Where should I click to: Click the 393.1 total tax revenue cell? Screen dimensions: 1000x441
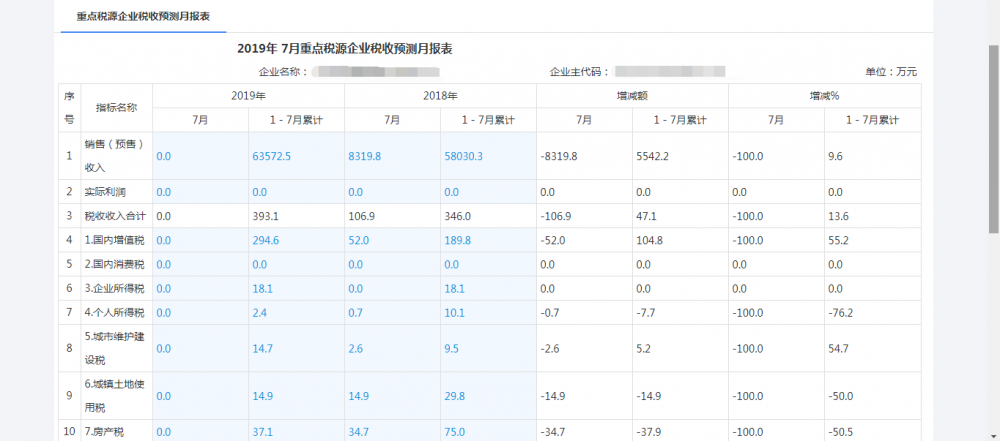pyautogui.click(x=265, y=216)
